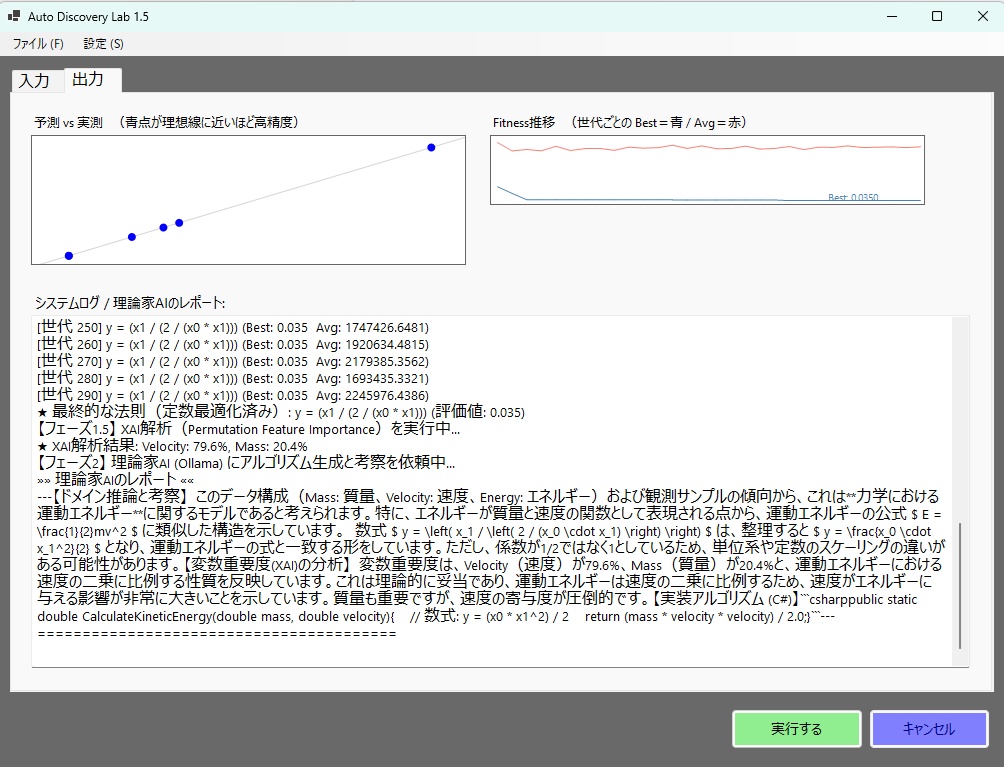Click the キャンセル button
The width and height of the screenshot is (1004, 767).
(x=928, y=729)
